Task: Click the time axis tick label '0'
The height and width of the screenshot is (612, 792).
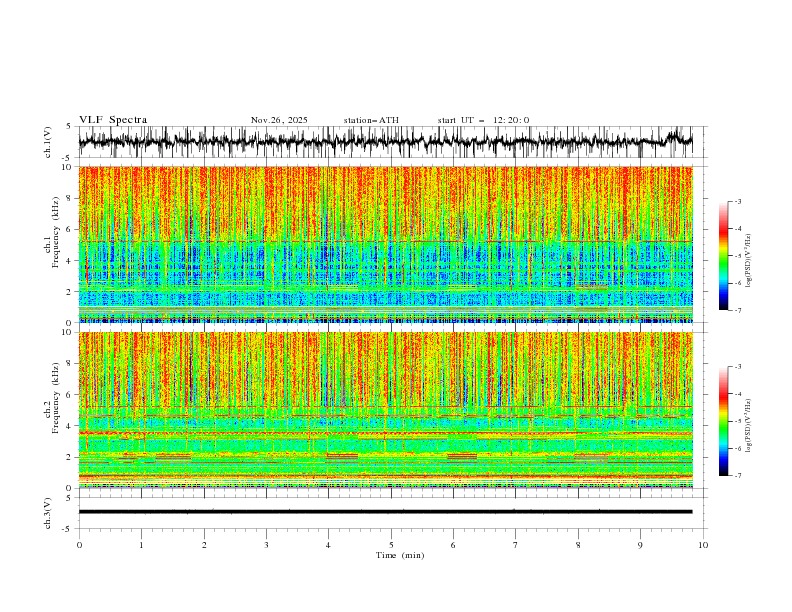Action: click(79, 545)
